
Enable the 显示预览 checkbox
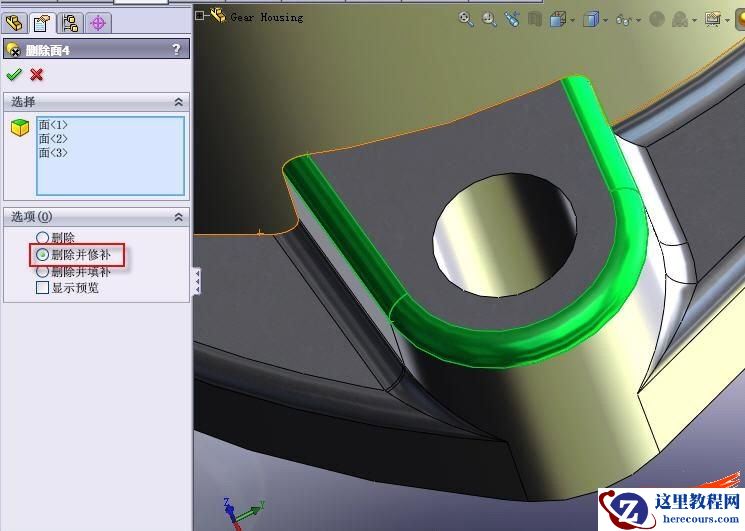(x=42, y=288)
